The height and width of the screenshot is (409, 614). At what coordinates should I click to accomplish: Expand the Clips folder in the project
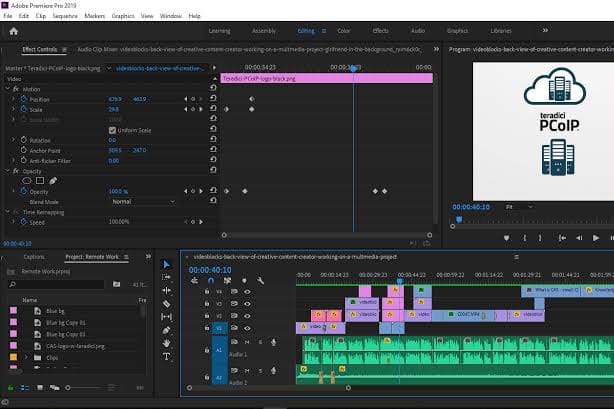point(26,356)
